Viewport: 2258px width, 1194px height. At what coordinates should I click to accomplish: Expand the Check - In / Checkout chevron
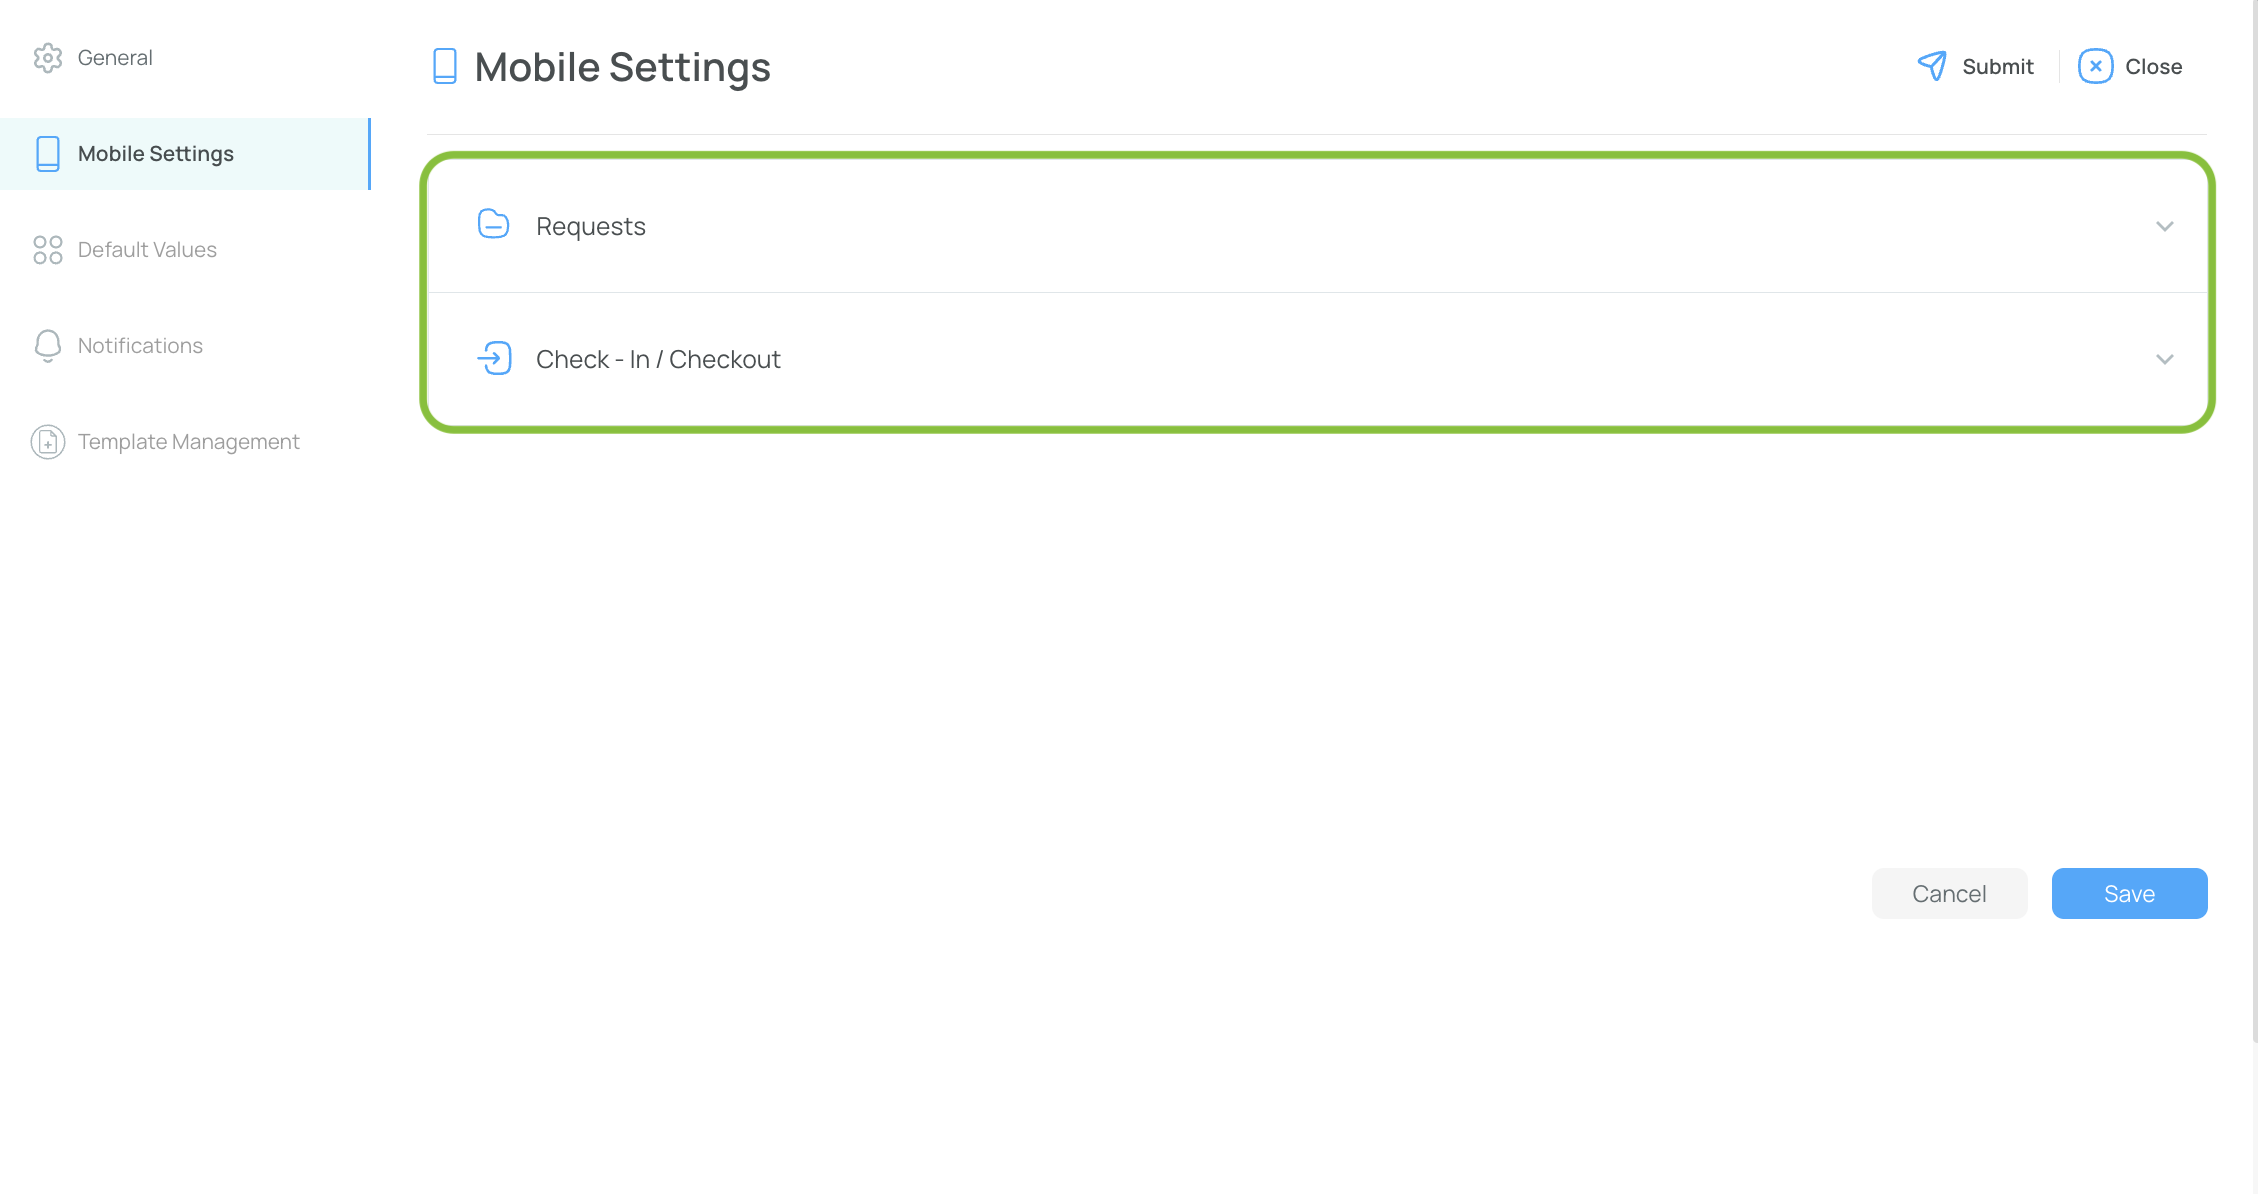[x=2165, y=359]
